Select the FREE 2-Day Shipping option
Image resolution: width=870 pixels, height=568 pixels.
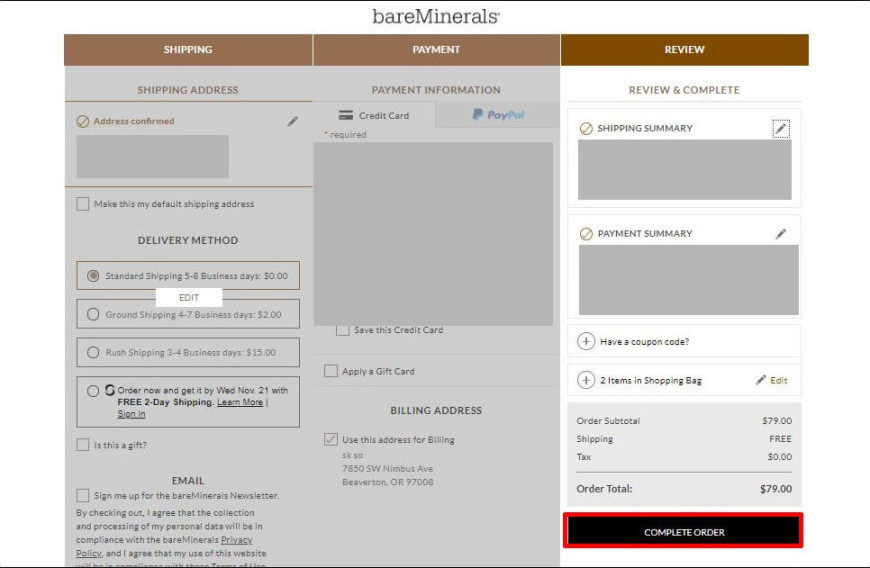pos(93,391)
